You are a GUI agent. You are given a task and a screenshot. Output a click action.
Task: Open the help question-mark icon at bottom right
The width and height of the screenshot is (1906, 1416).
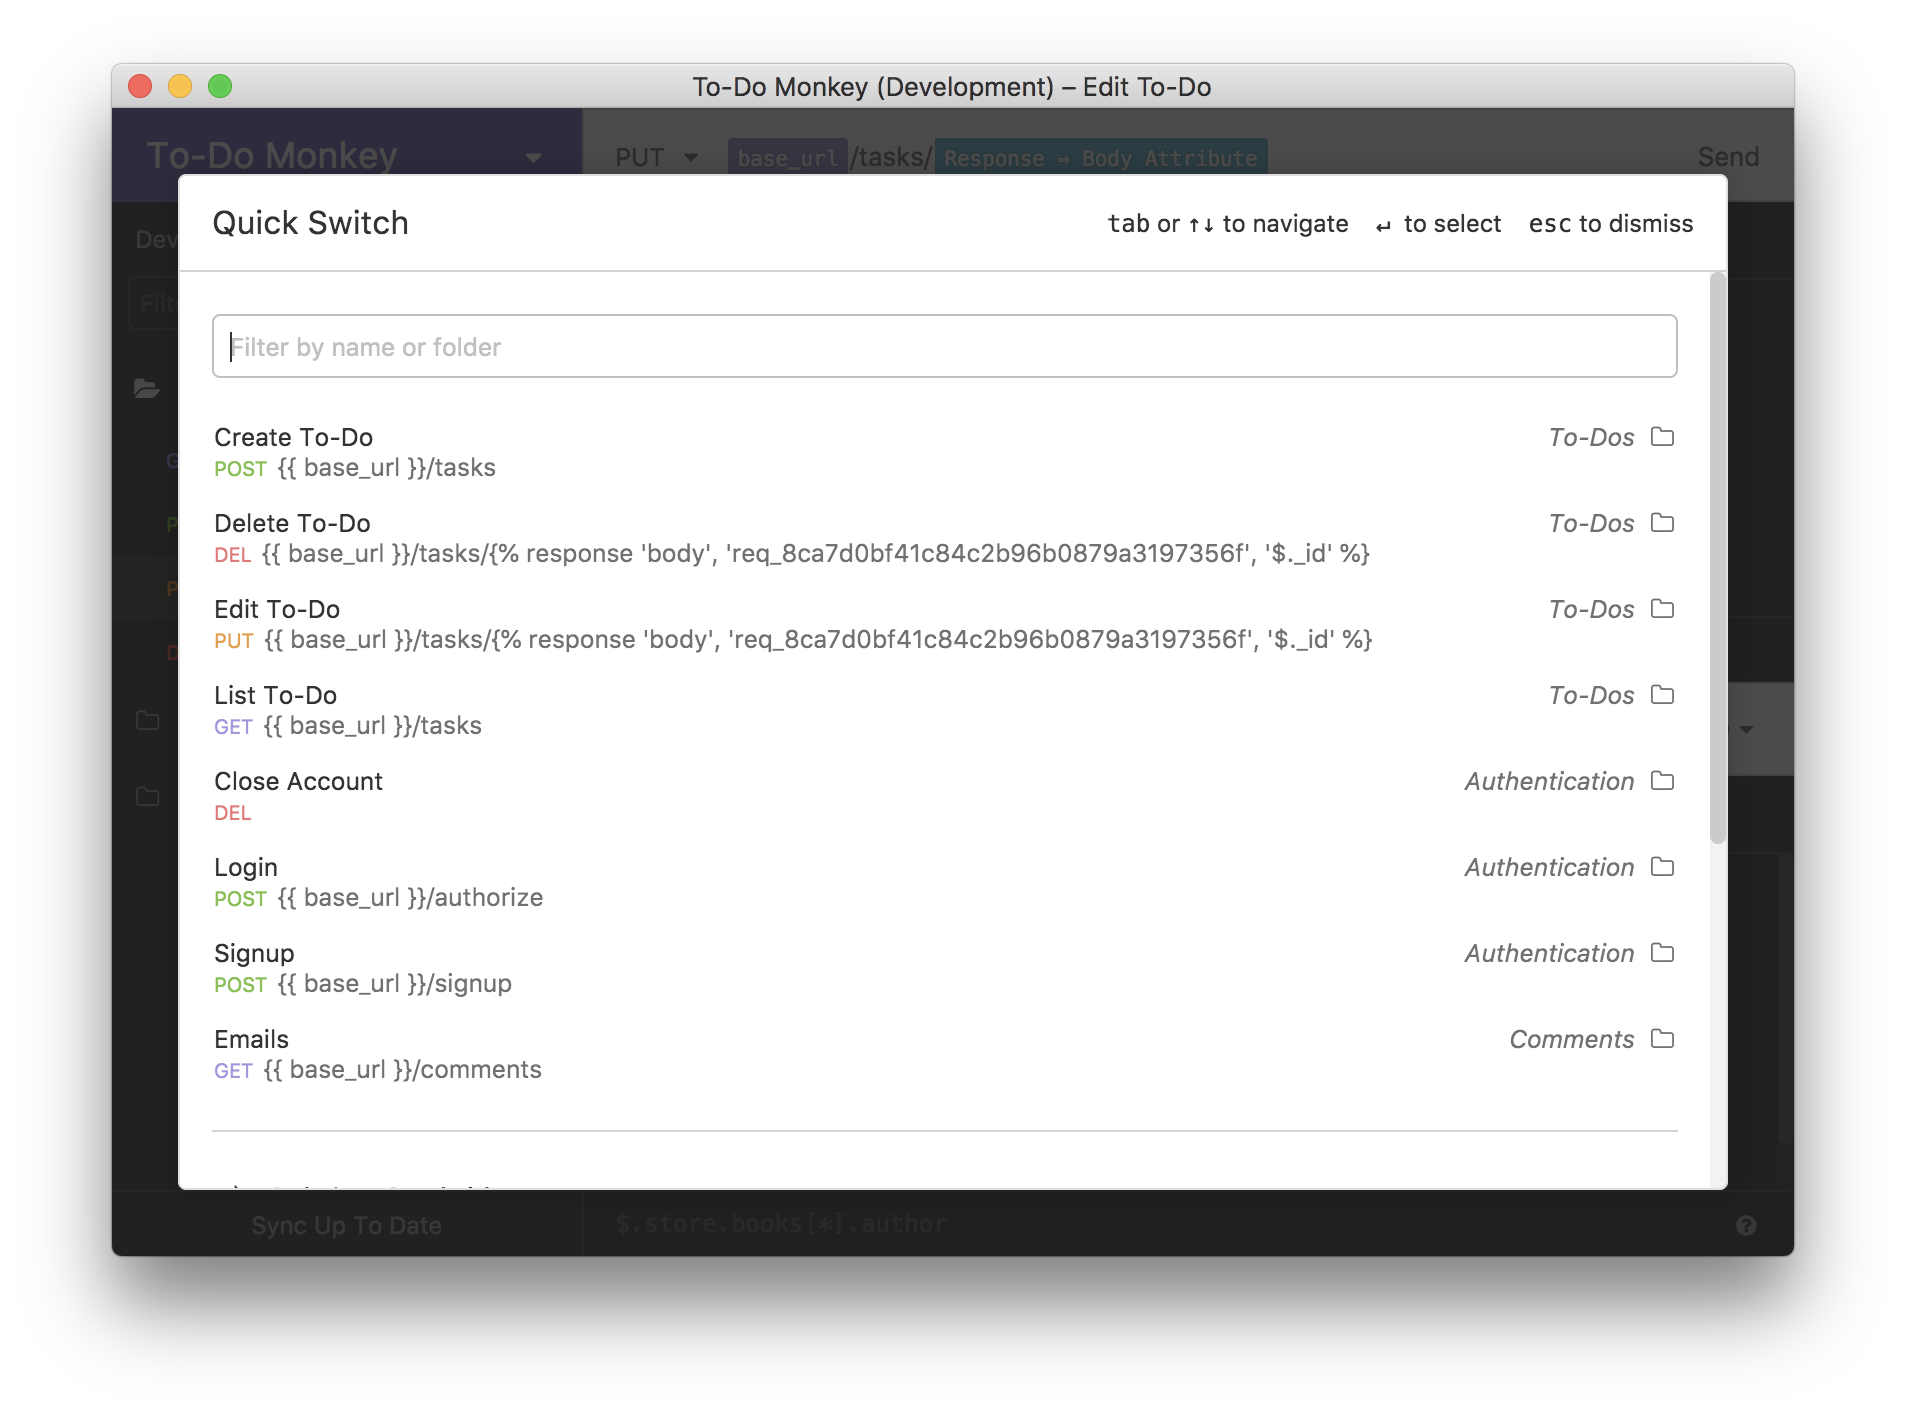(1746, 1224)
